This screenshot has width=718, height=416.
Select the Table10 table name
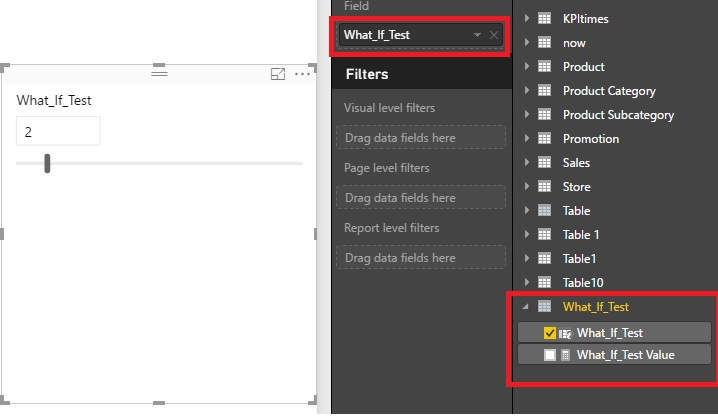pyautogui.click(x=583, y=283)
